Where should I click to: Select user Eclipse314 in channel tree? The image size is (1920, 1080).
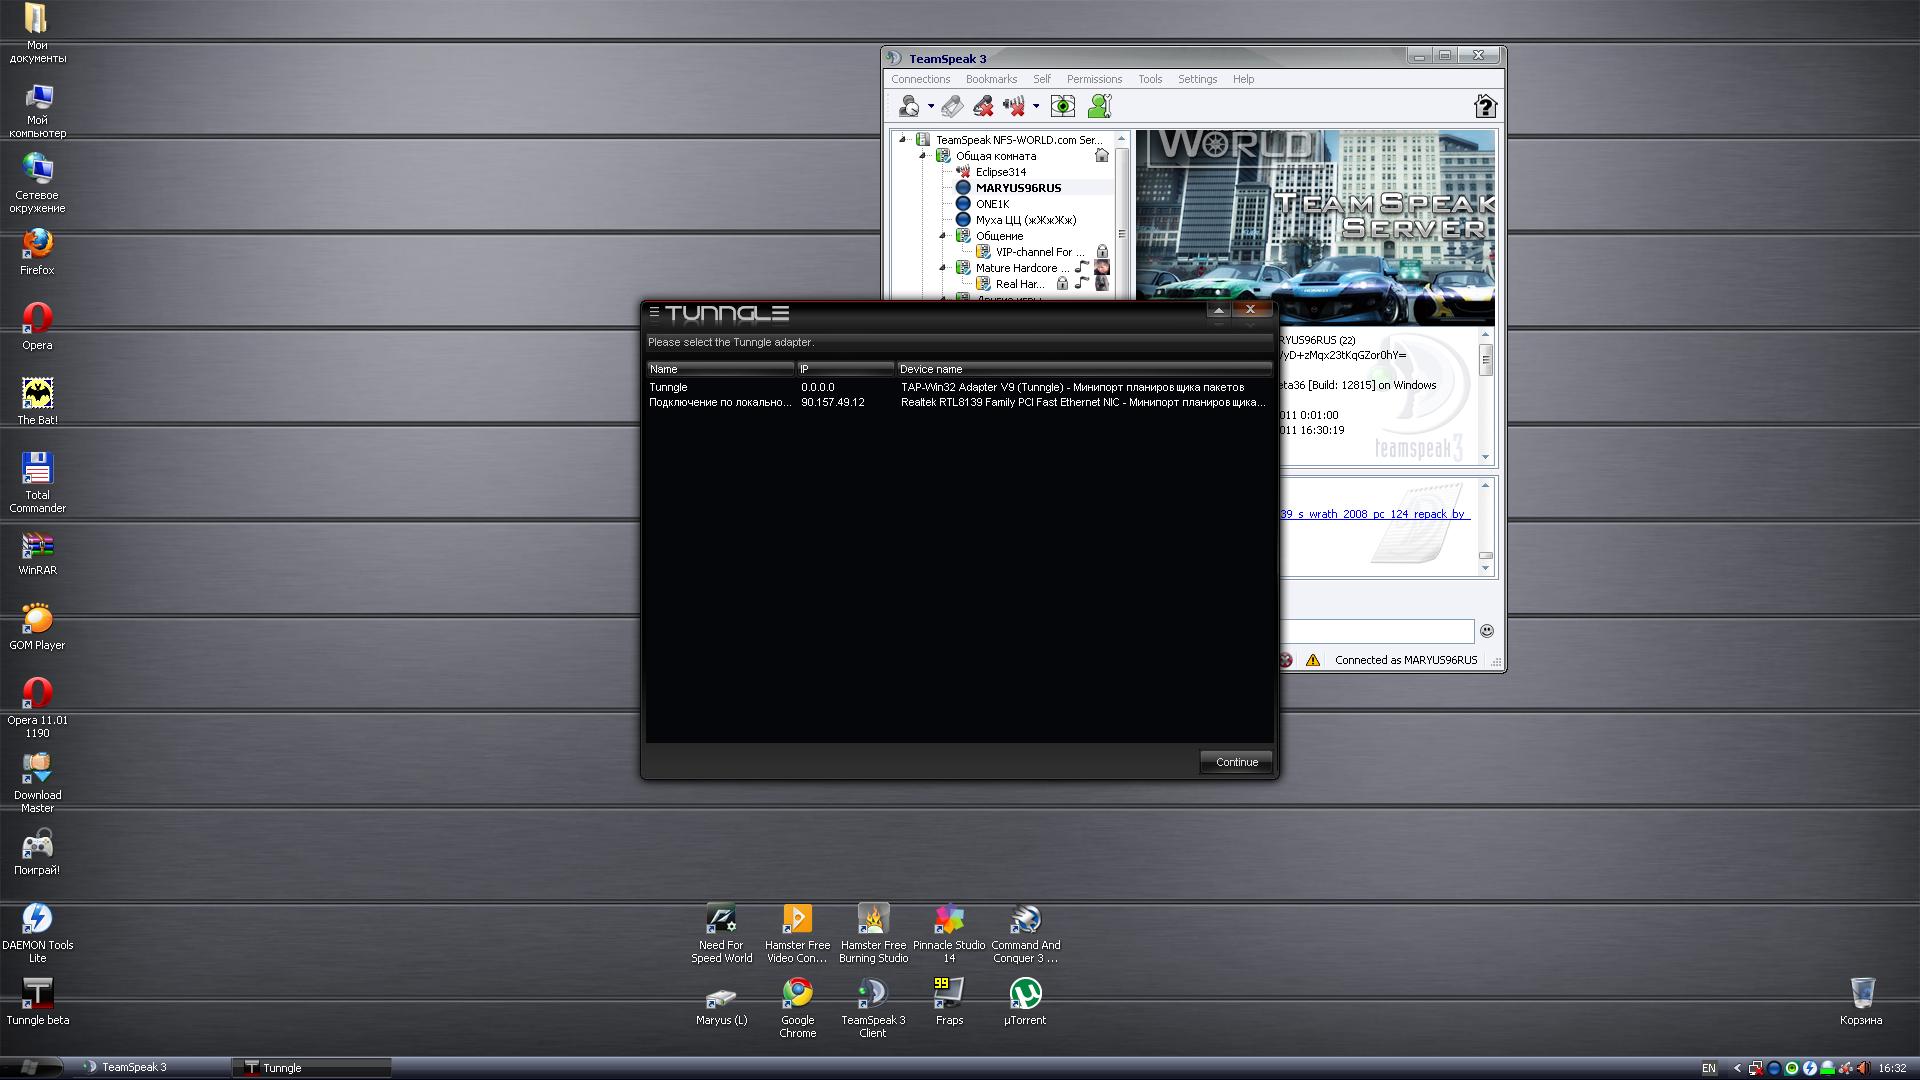point(1001,172)
